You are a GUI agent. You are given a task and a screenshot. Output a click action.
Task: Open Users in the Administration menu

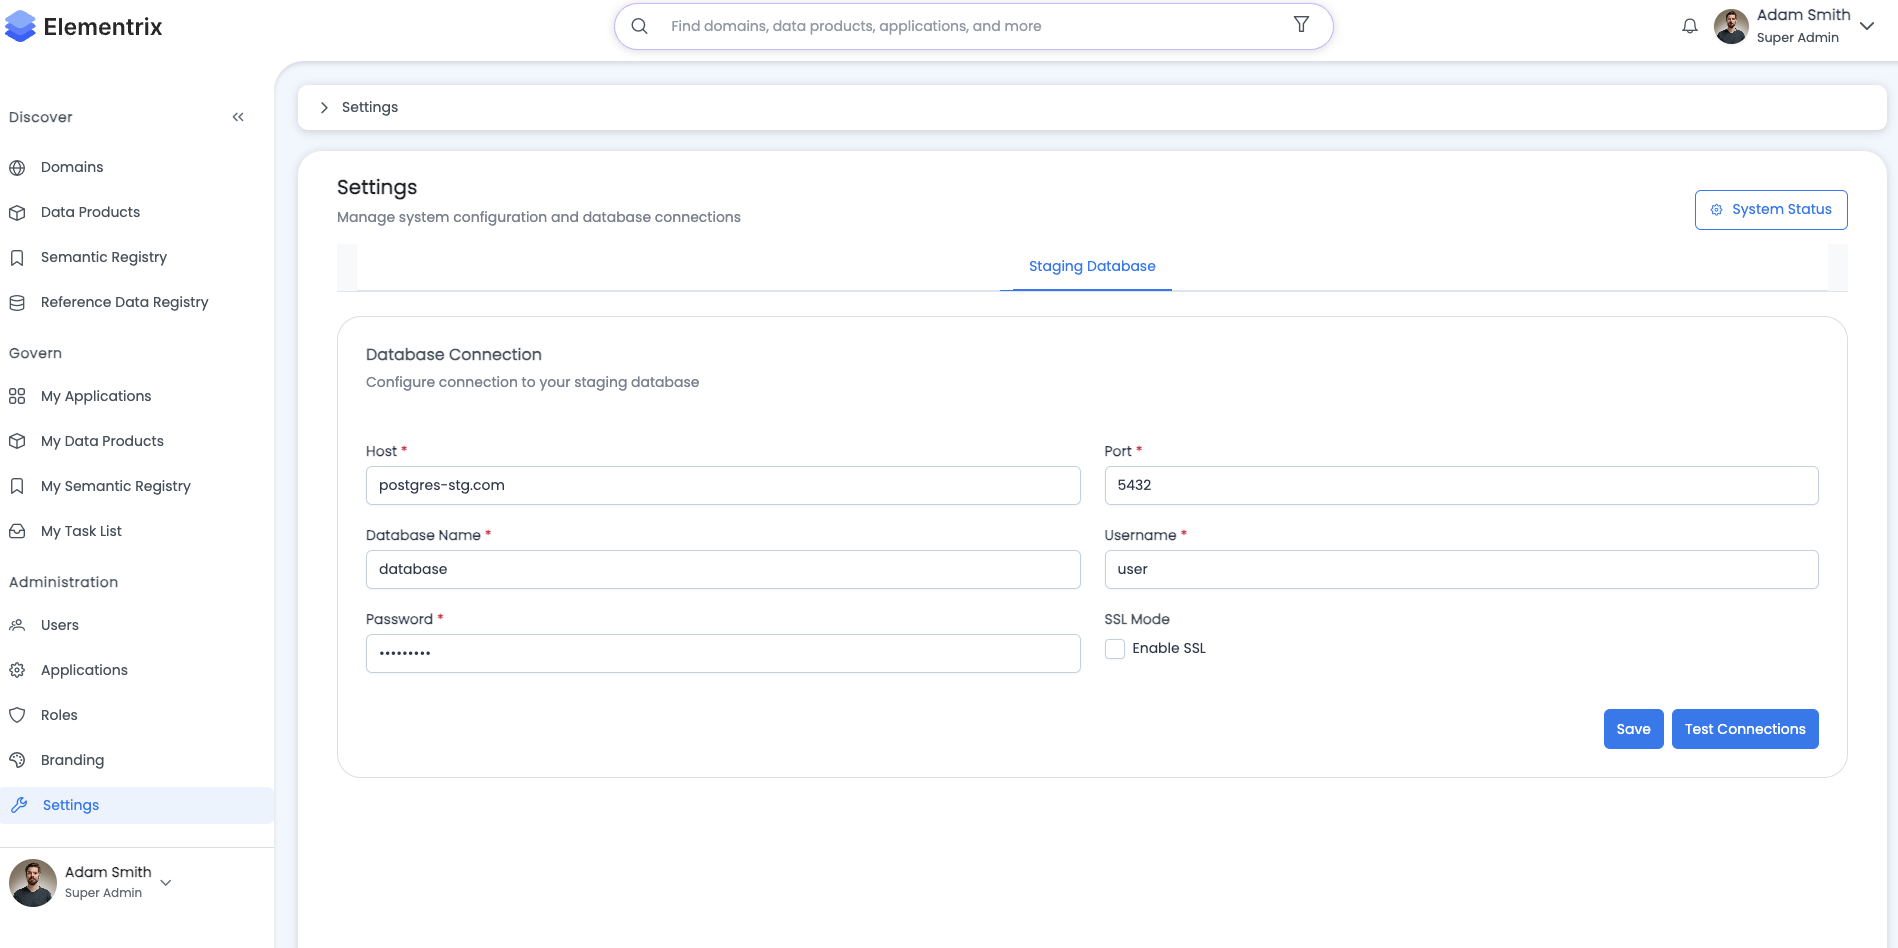coord(60,625)
